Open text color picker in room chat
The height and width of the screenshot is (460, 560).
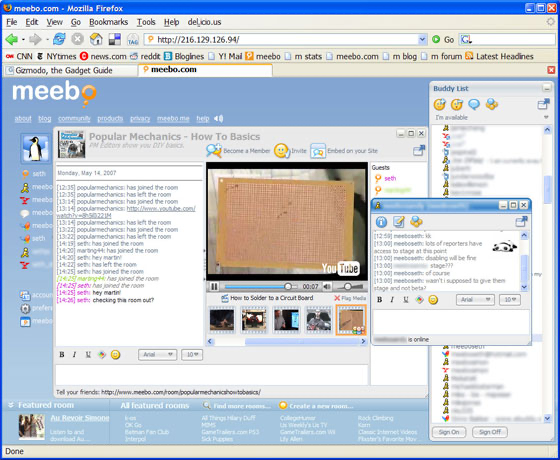point(102,355)
